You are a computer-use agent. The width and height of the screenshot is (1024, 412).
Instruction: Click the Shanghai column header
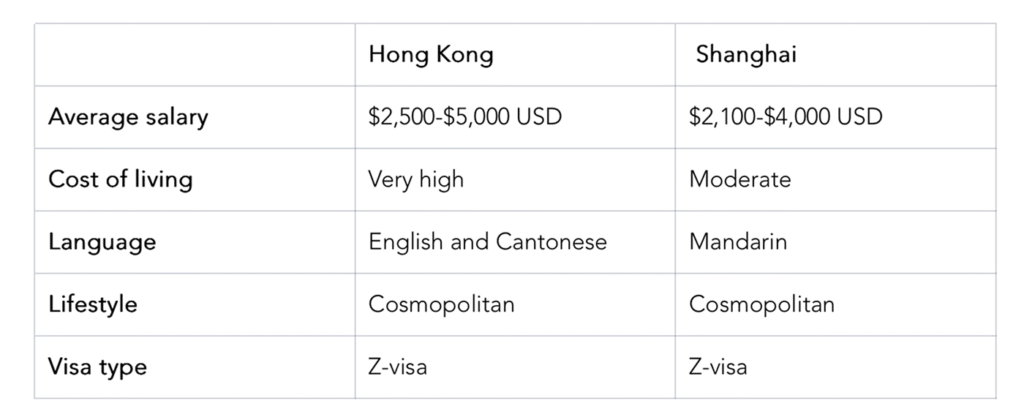click(x=746, y=55)
